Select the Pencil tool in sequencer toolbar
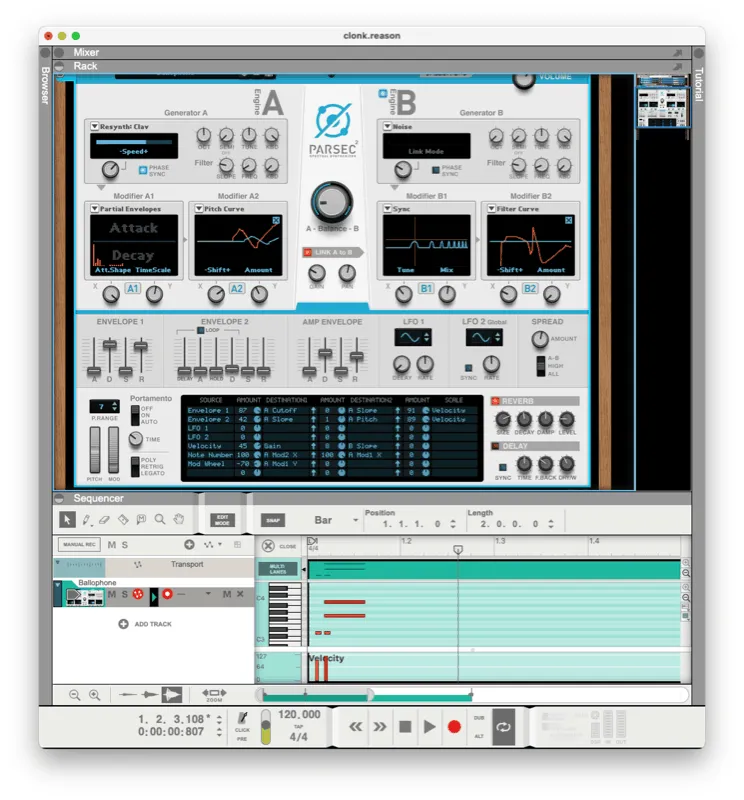The height and width of the screenshot is (800, 744). coord(86,519)
